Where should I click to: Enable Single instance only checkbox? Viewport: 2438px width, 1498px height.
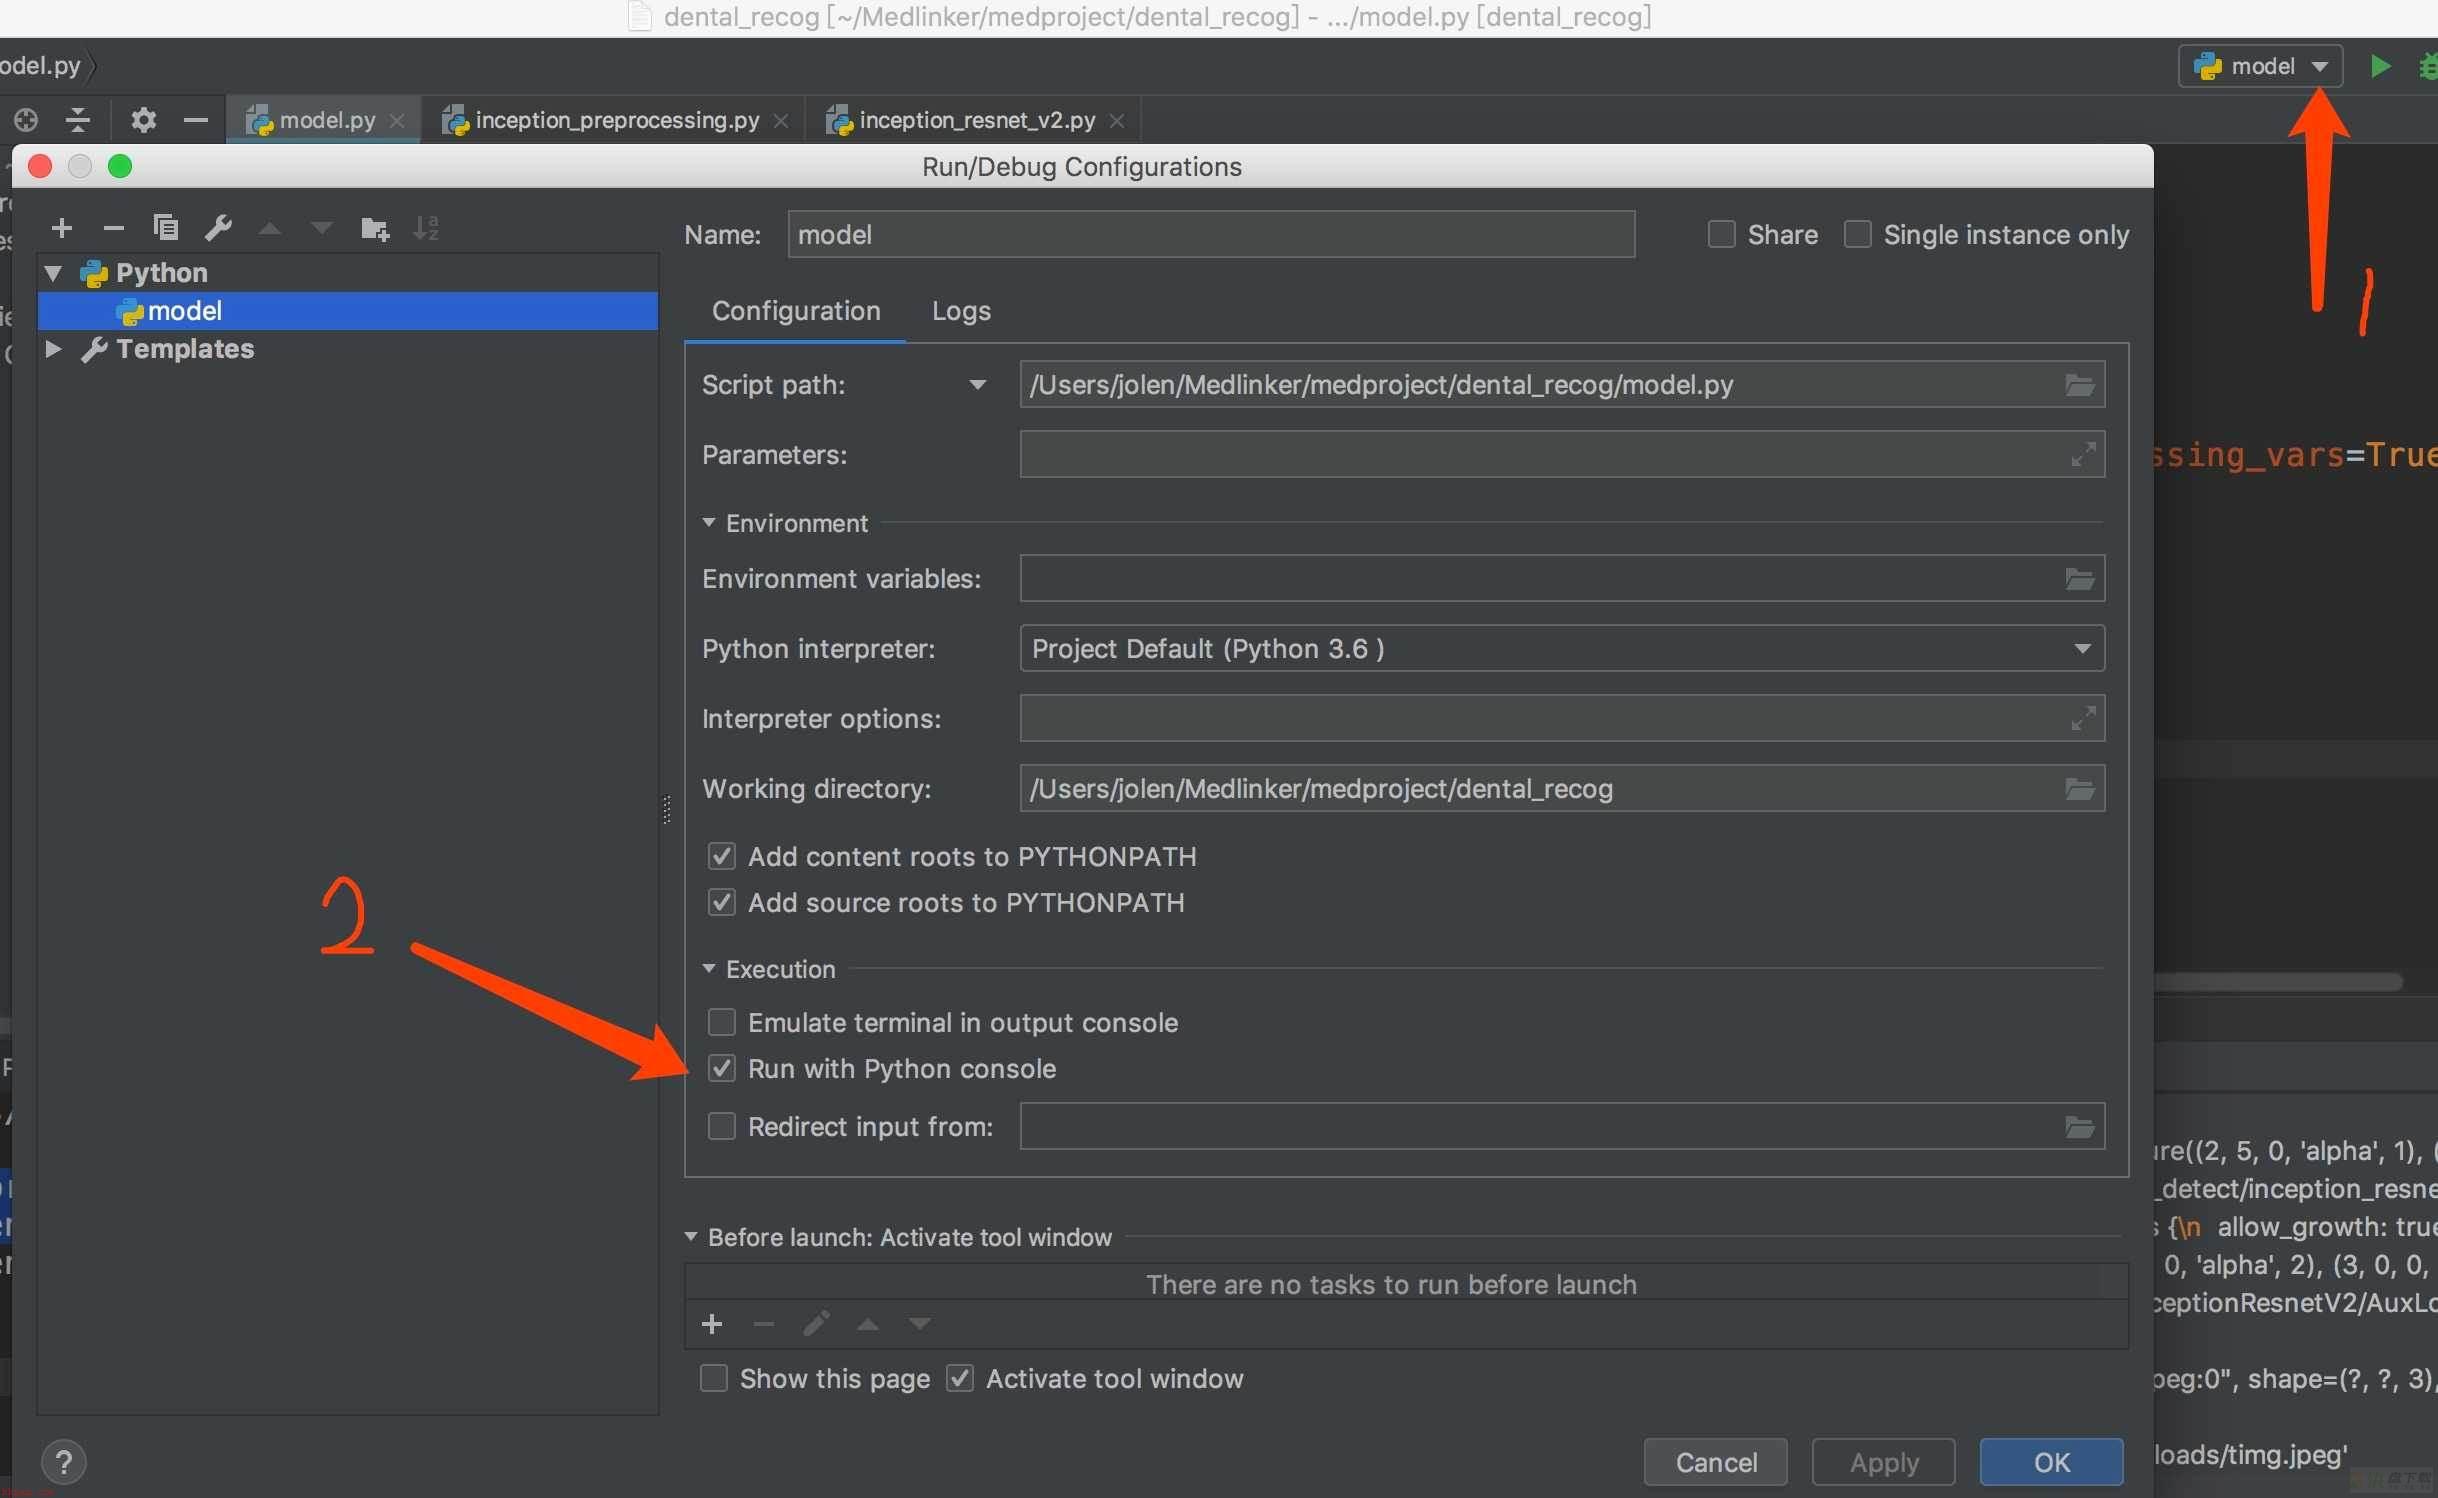1857,234
